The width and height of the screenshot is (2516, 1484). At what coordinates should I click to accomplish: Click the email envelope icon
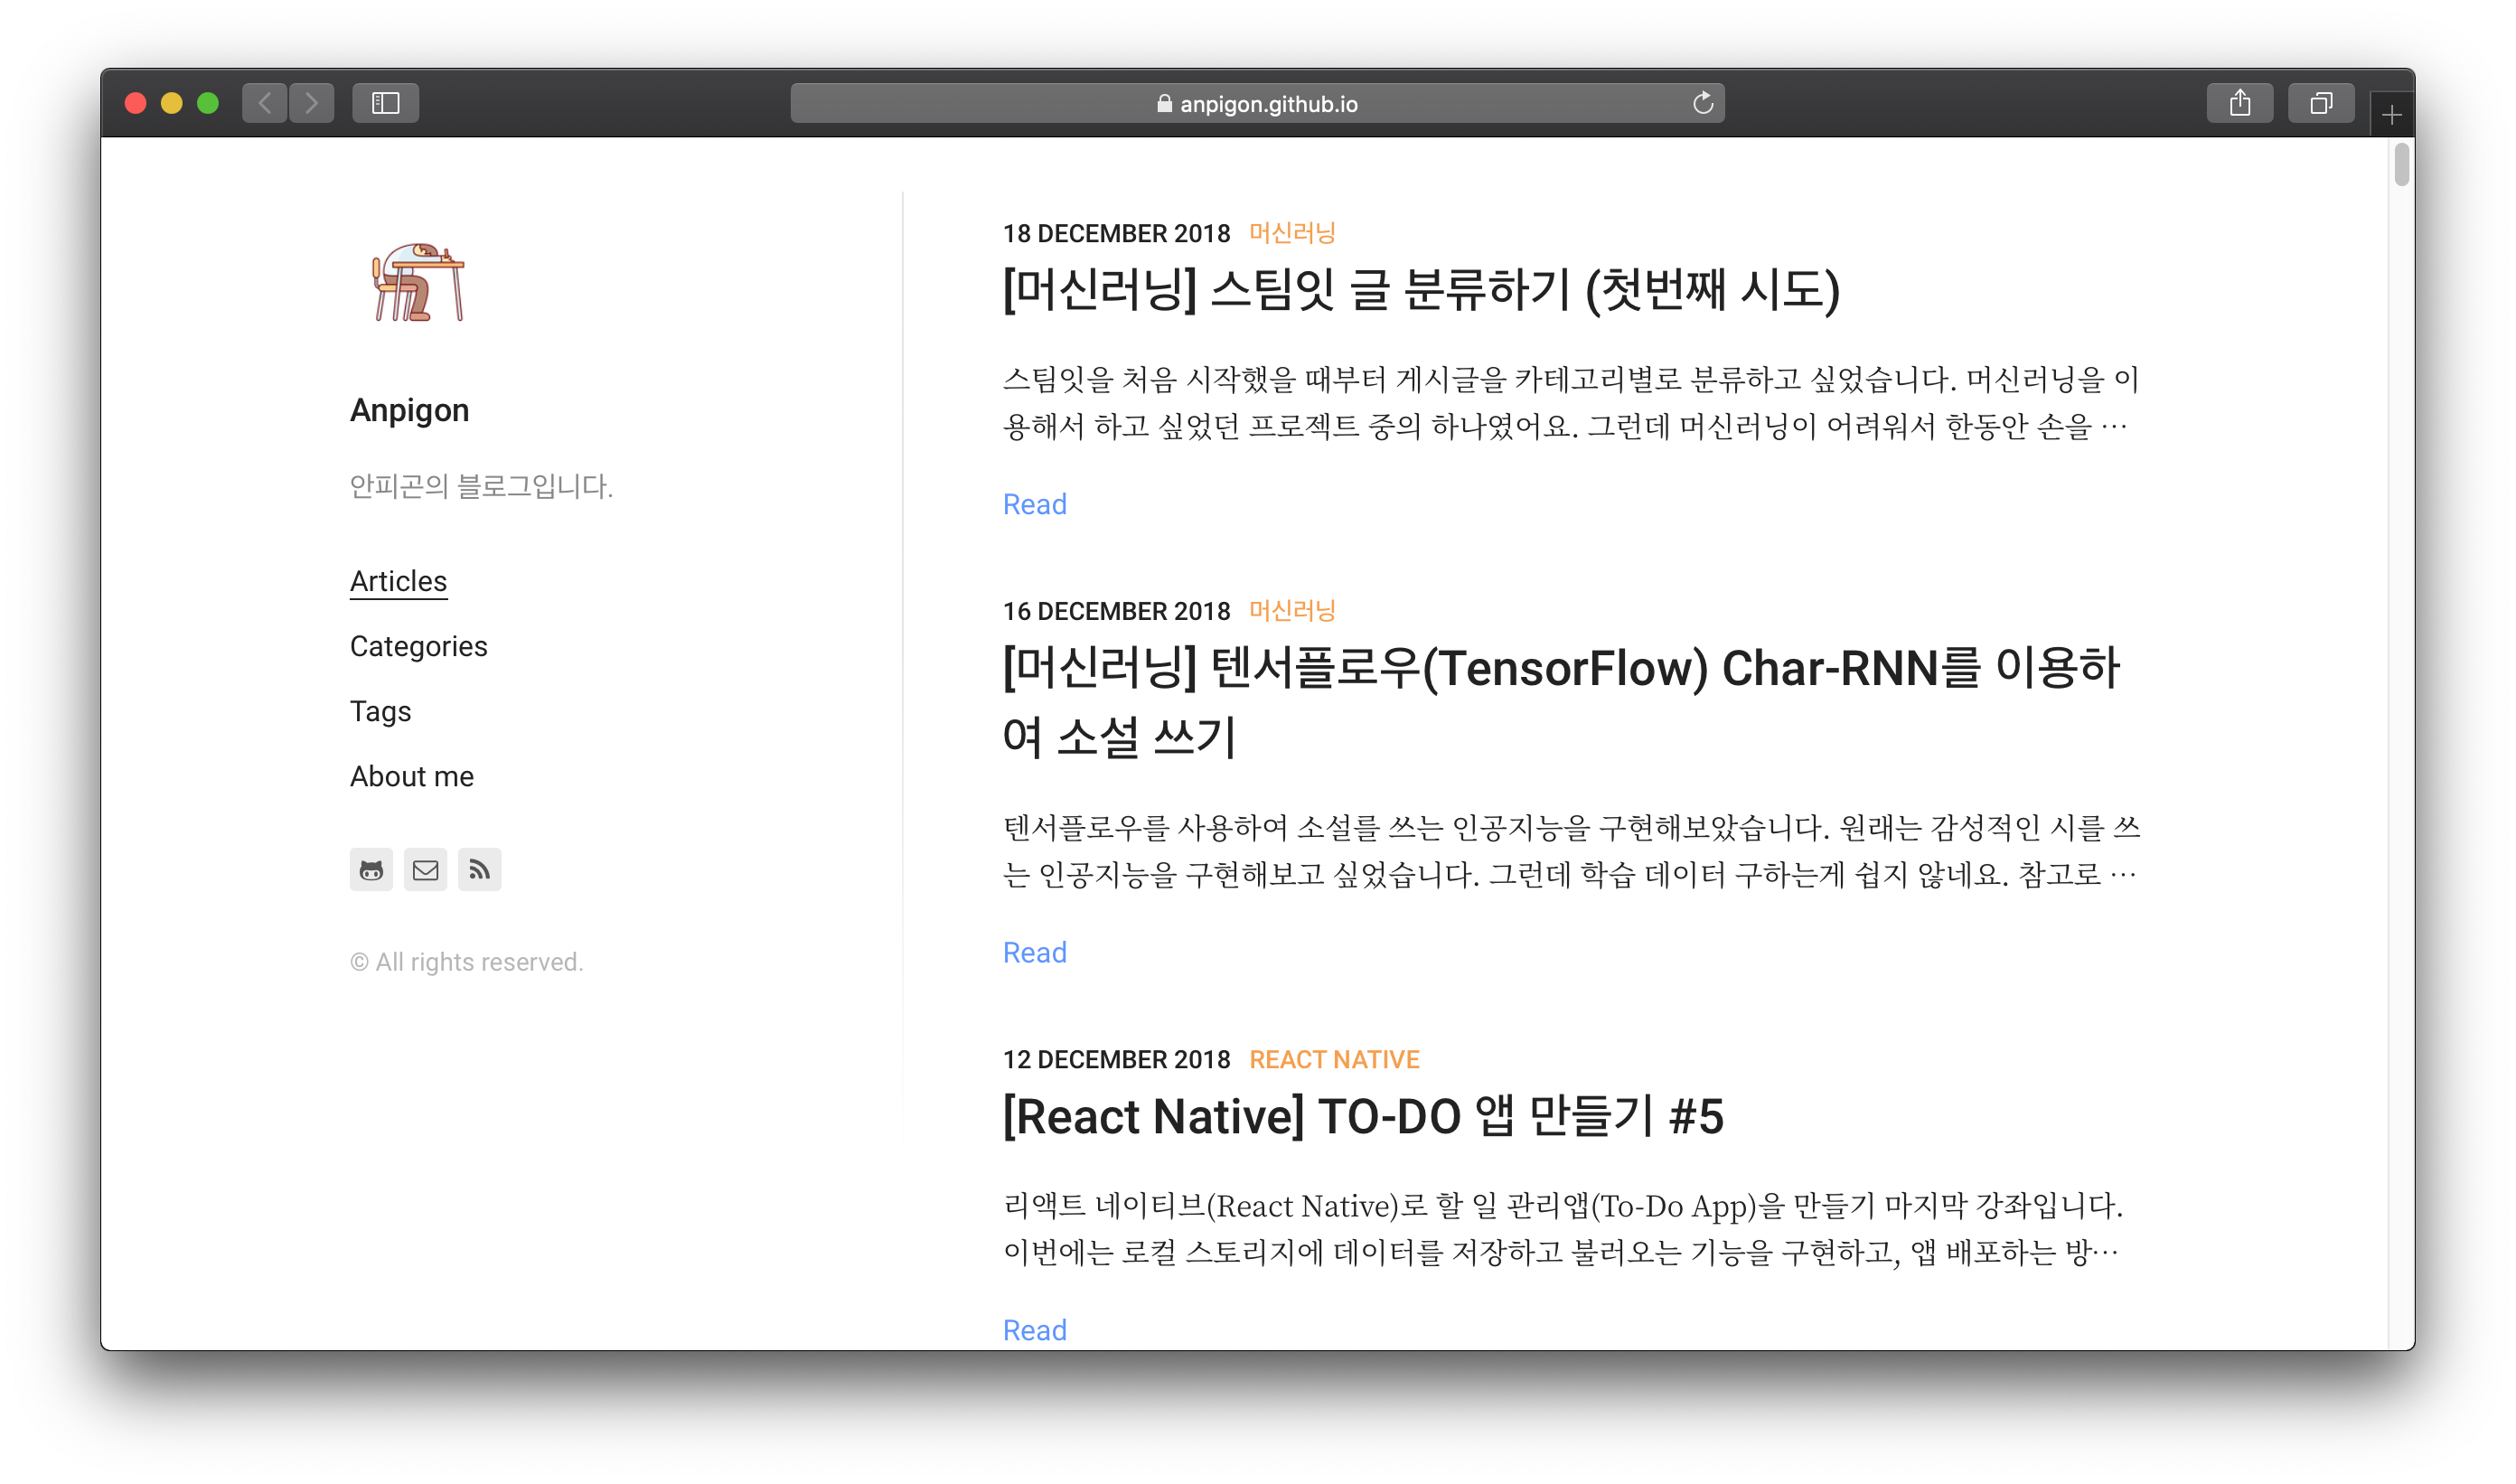pyautogui.click(x=425, y=870)
